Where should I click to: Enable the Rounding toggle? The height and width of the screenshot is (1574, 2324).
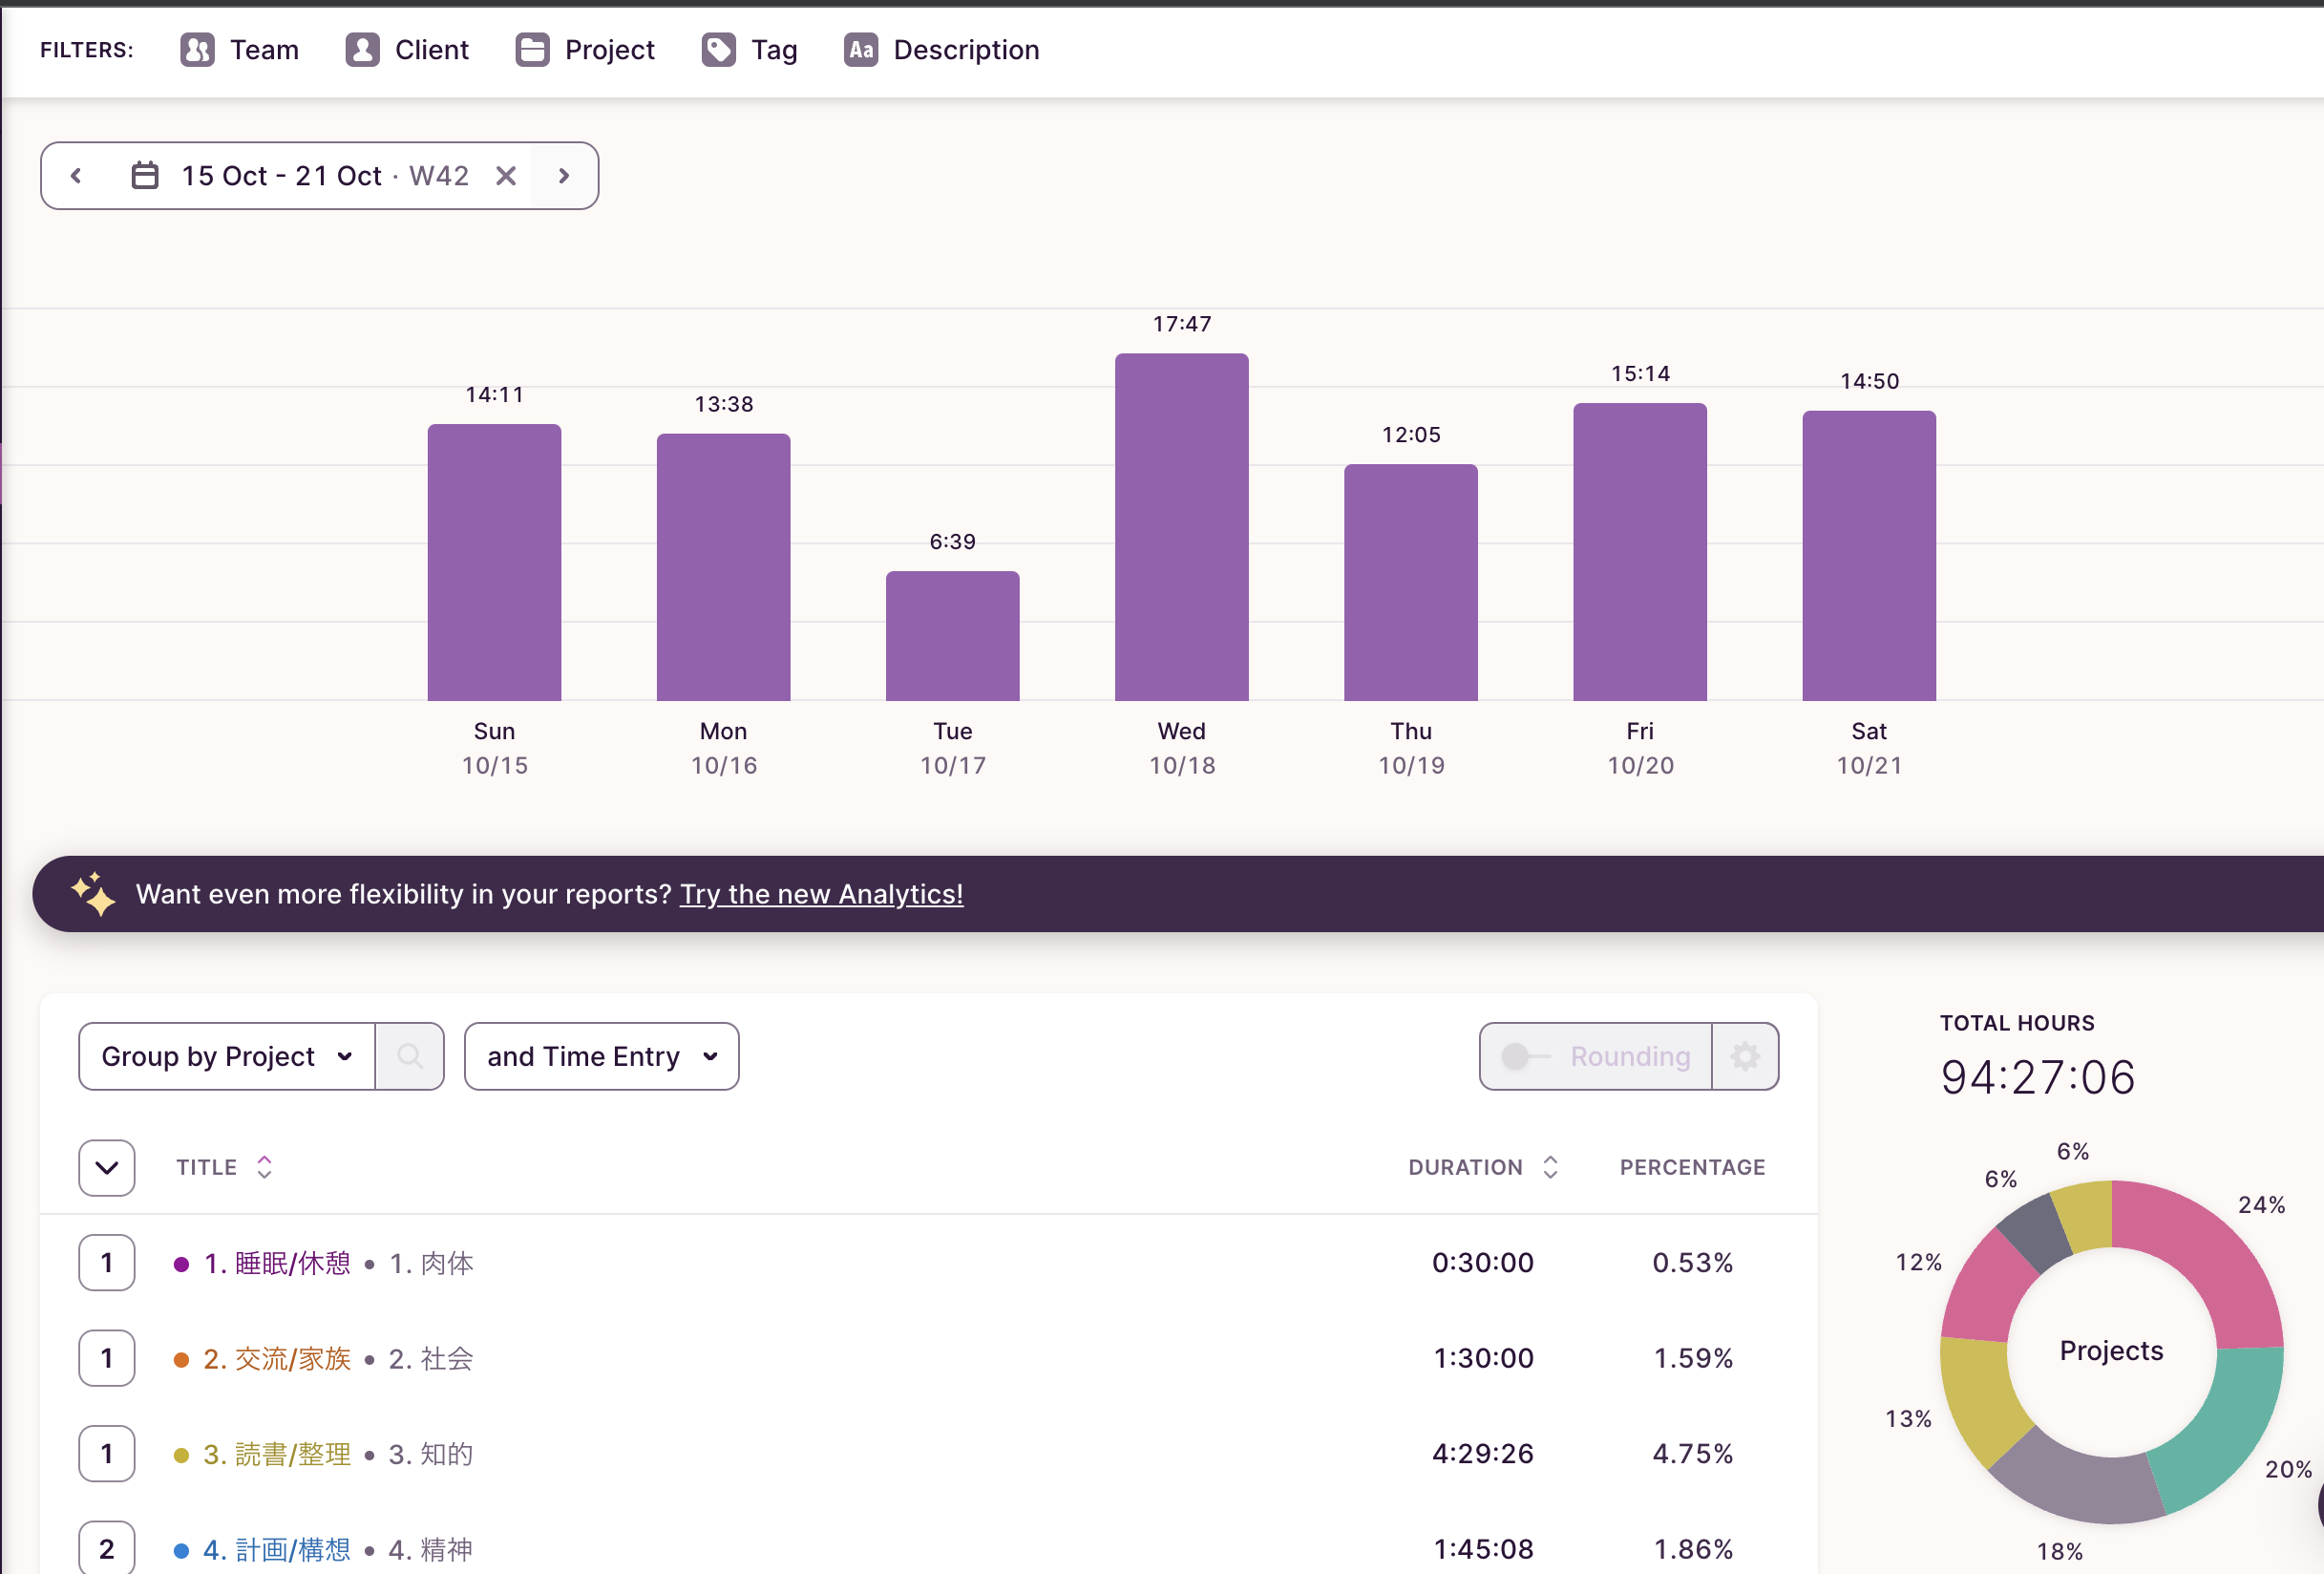pyautogui.click(x=1524, y=1056)
